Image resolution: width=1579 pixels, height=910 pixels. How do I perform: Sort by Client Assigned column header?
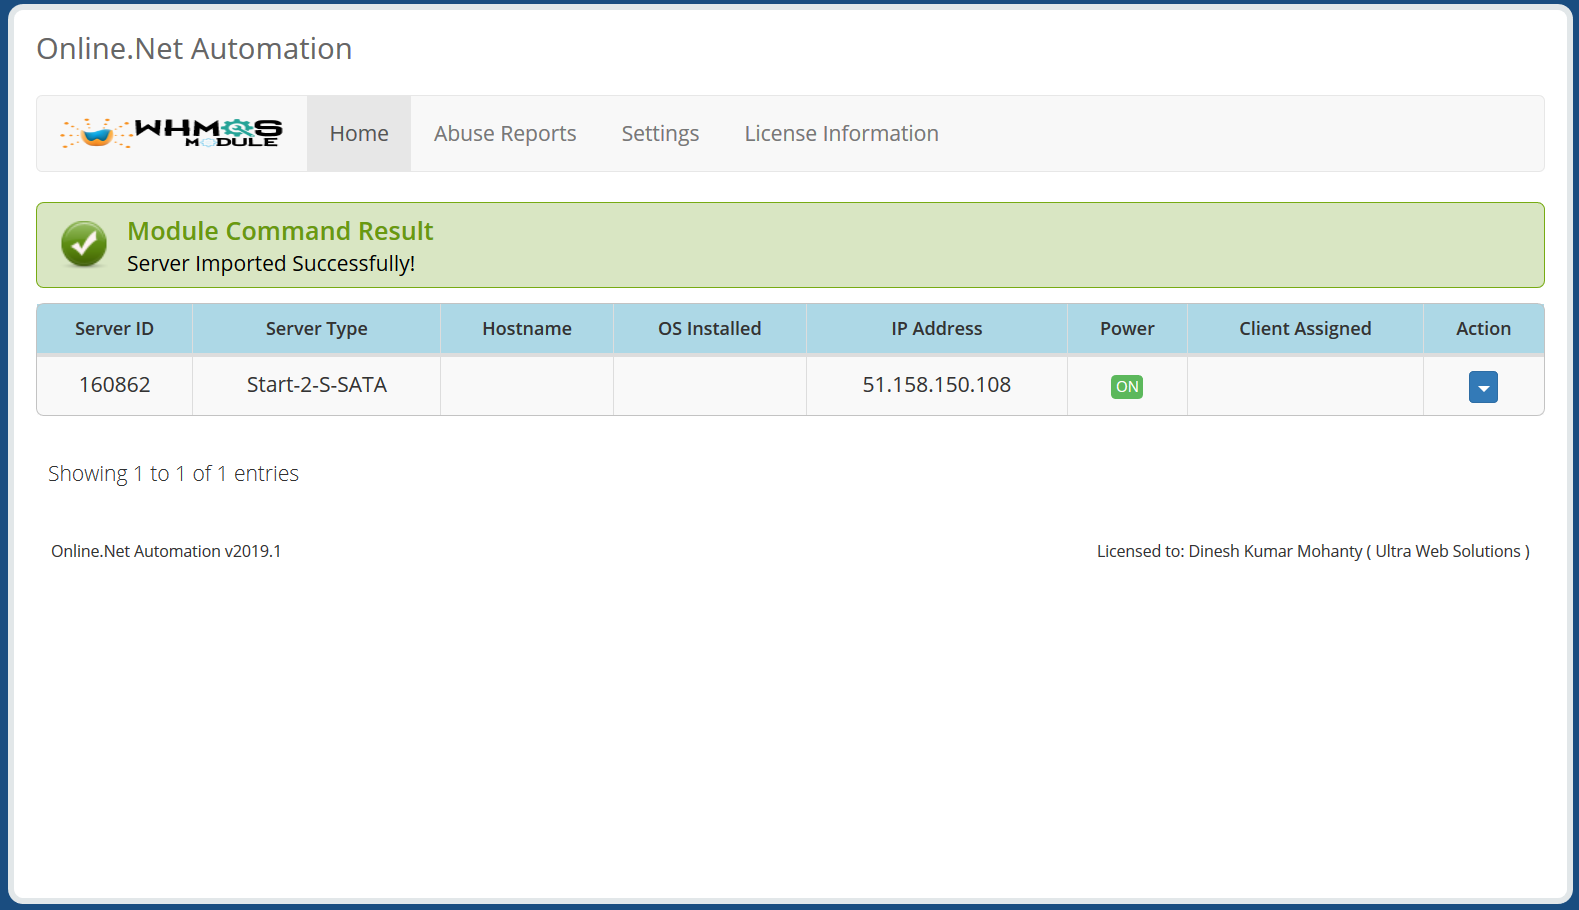[x=1305, y=329]
